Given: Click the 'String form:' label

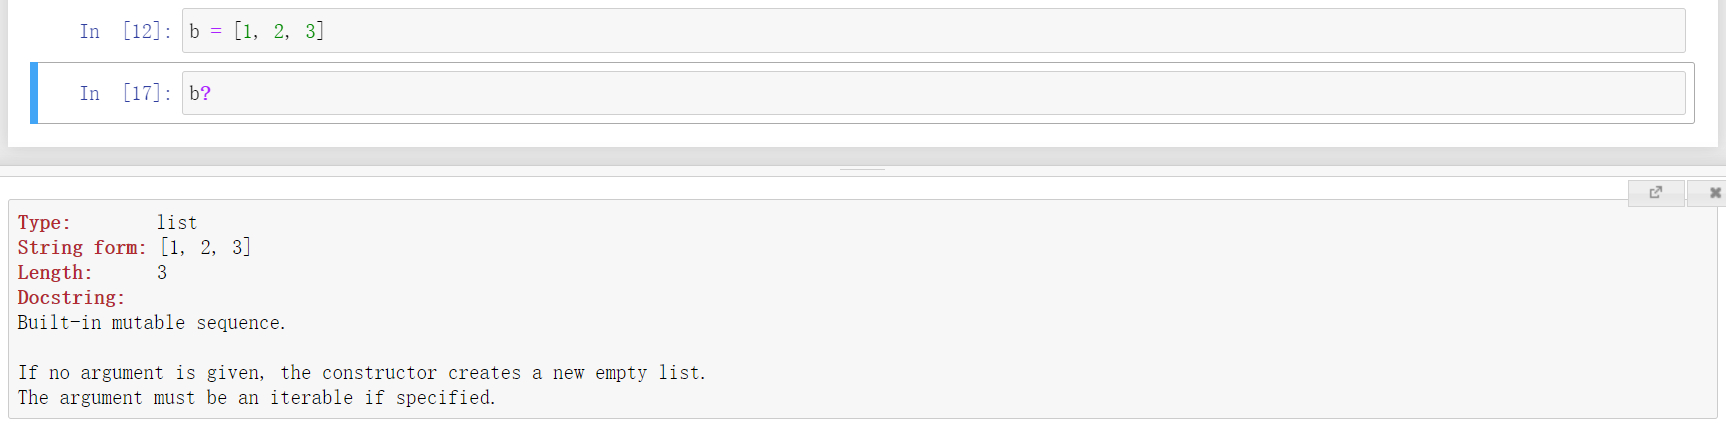Looking at the screenshot, I should [x=82, y=248].
